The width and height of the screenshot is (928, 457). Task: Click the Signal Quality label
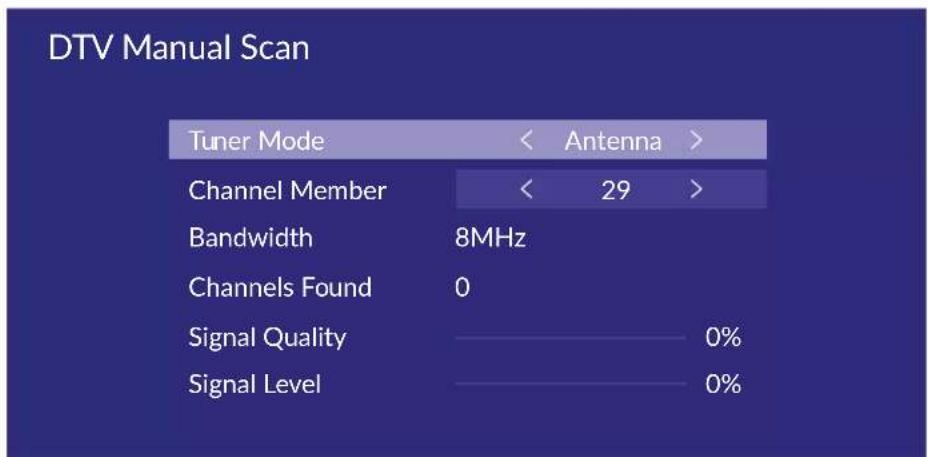click(267, 338)
